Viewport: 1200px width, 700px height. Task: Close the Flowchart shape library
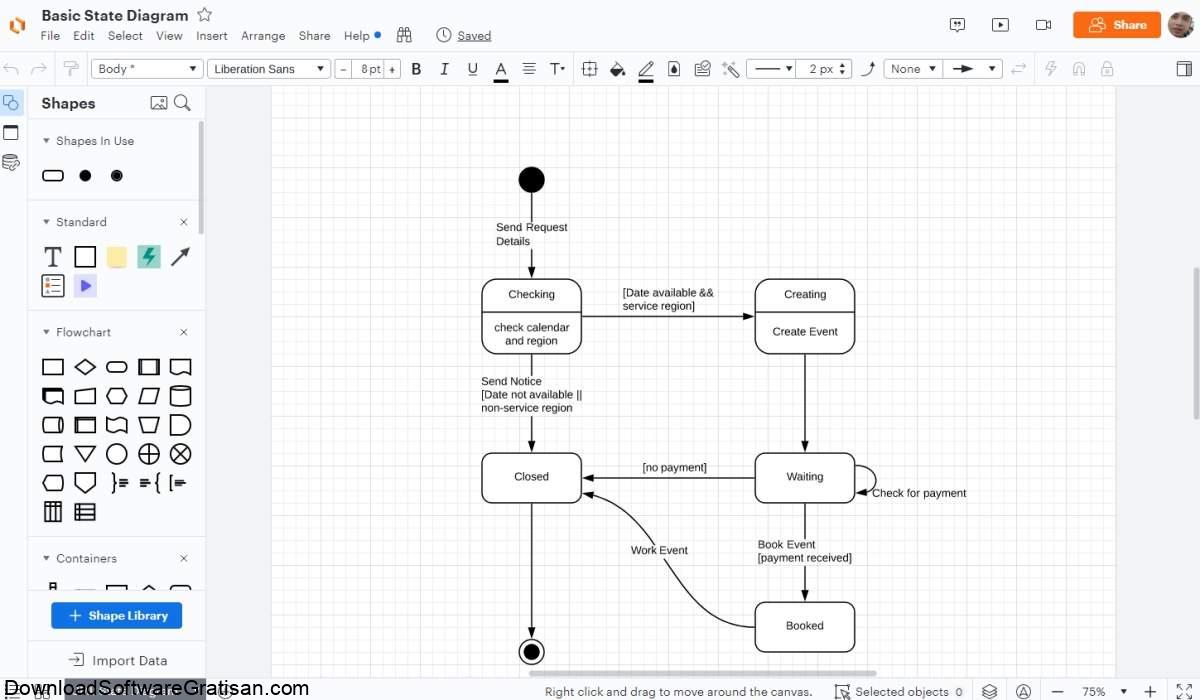pyautogui.click(x=184, y=332)
